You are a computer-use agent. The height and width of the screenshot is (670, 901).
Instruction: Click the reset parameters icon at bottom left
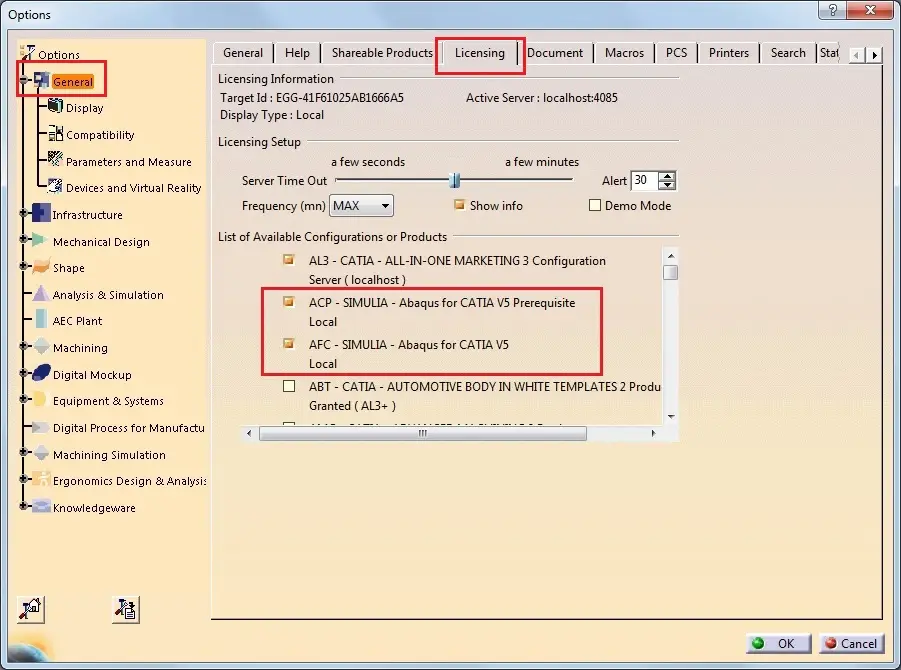click(x=31, y=609)
